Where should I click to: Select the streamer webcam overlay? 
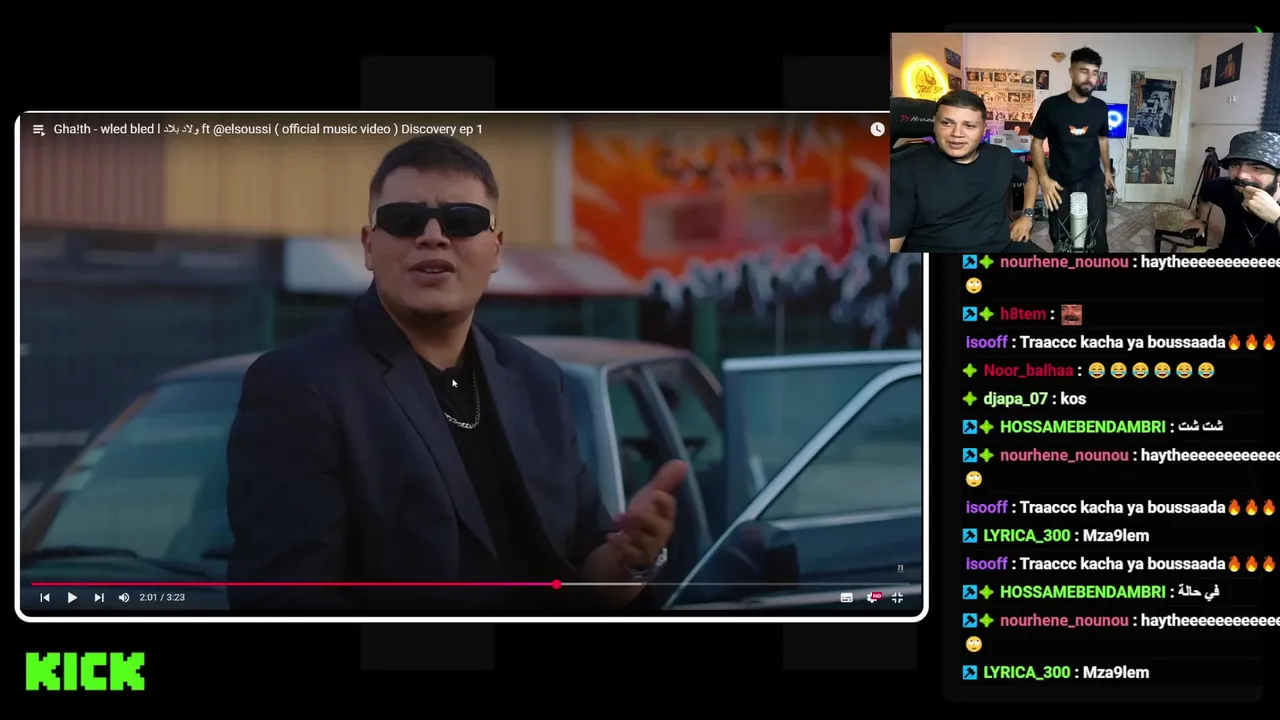1085,142
